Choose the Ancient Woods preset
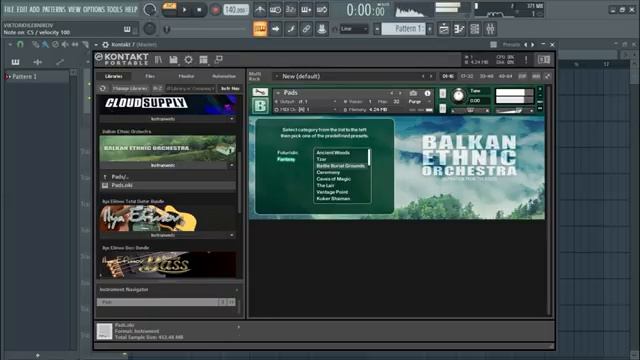Image resolution: width=640 pixels, height=360 pixels. (333, 153)
